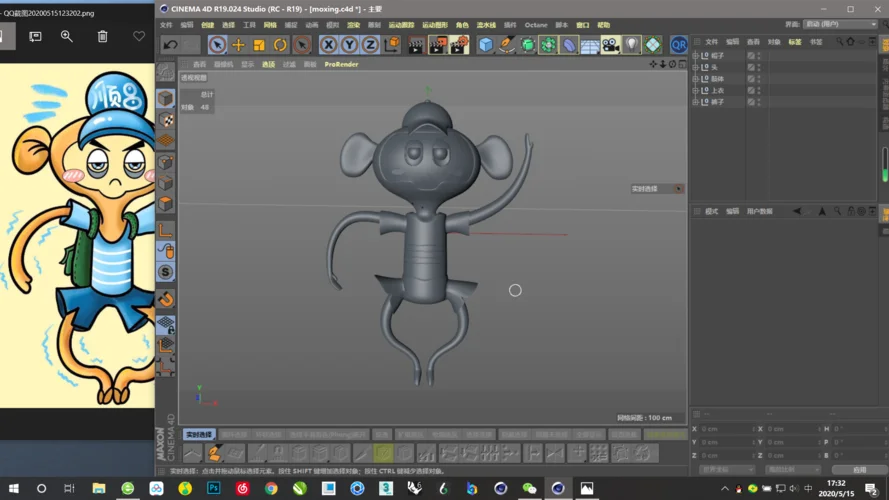The image size is (889, 500).
Task: Expand the 上衣 object tree node
Action: pyautogui.click(x=696, y=90)
